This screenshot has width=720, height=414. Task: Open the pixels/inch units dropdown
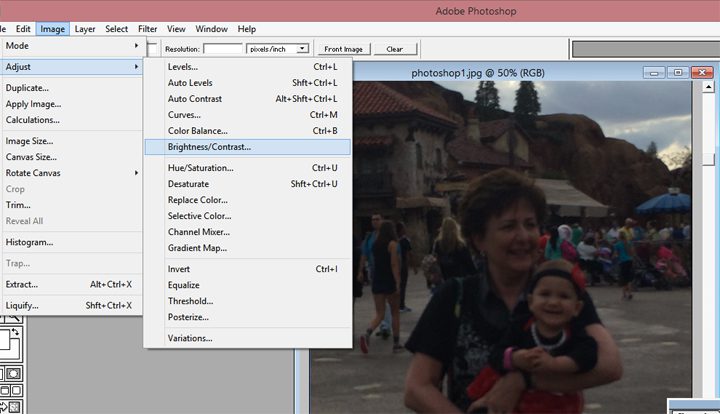pos(277,49)
